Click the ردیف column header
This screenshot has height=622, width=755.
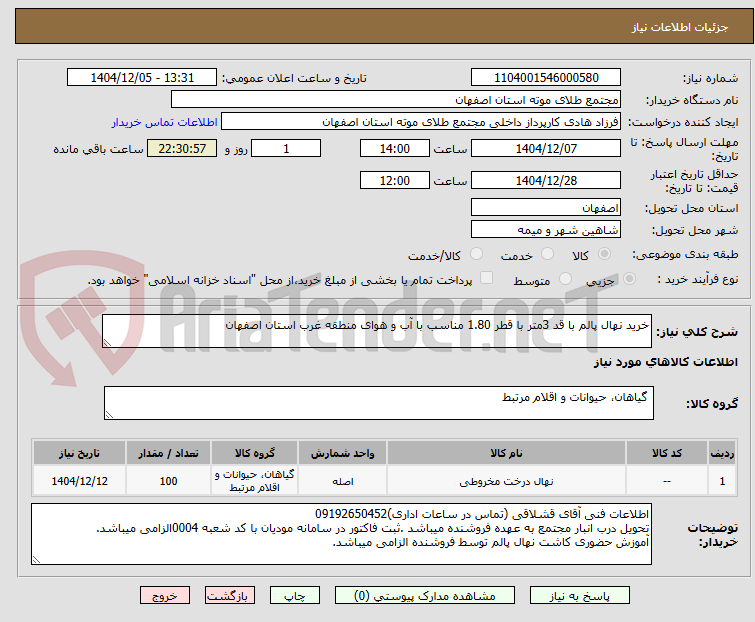tap(722, 453)
